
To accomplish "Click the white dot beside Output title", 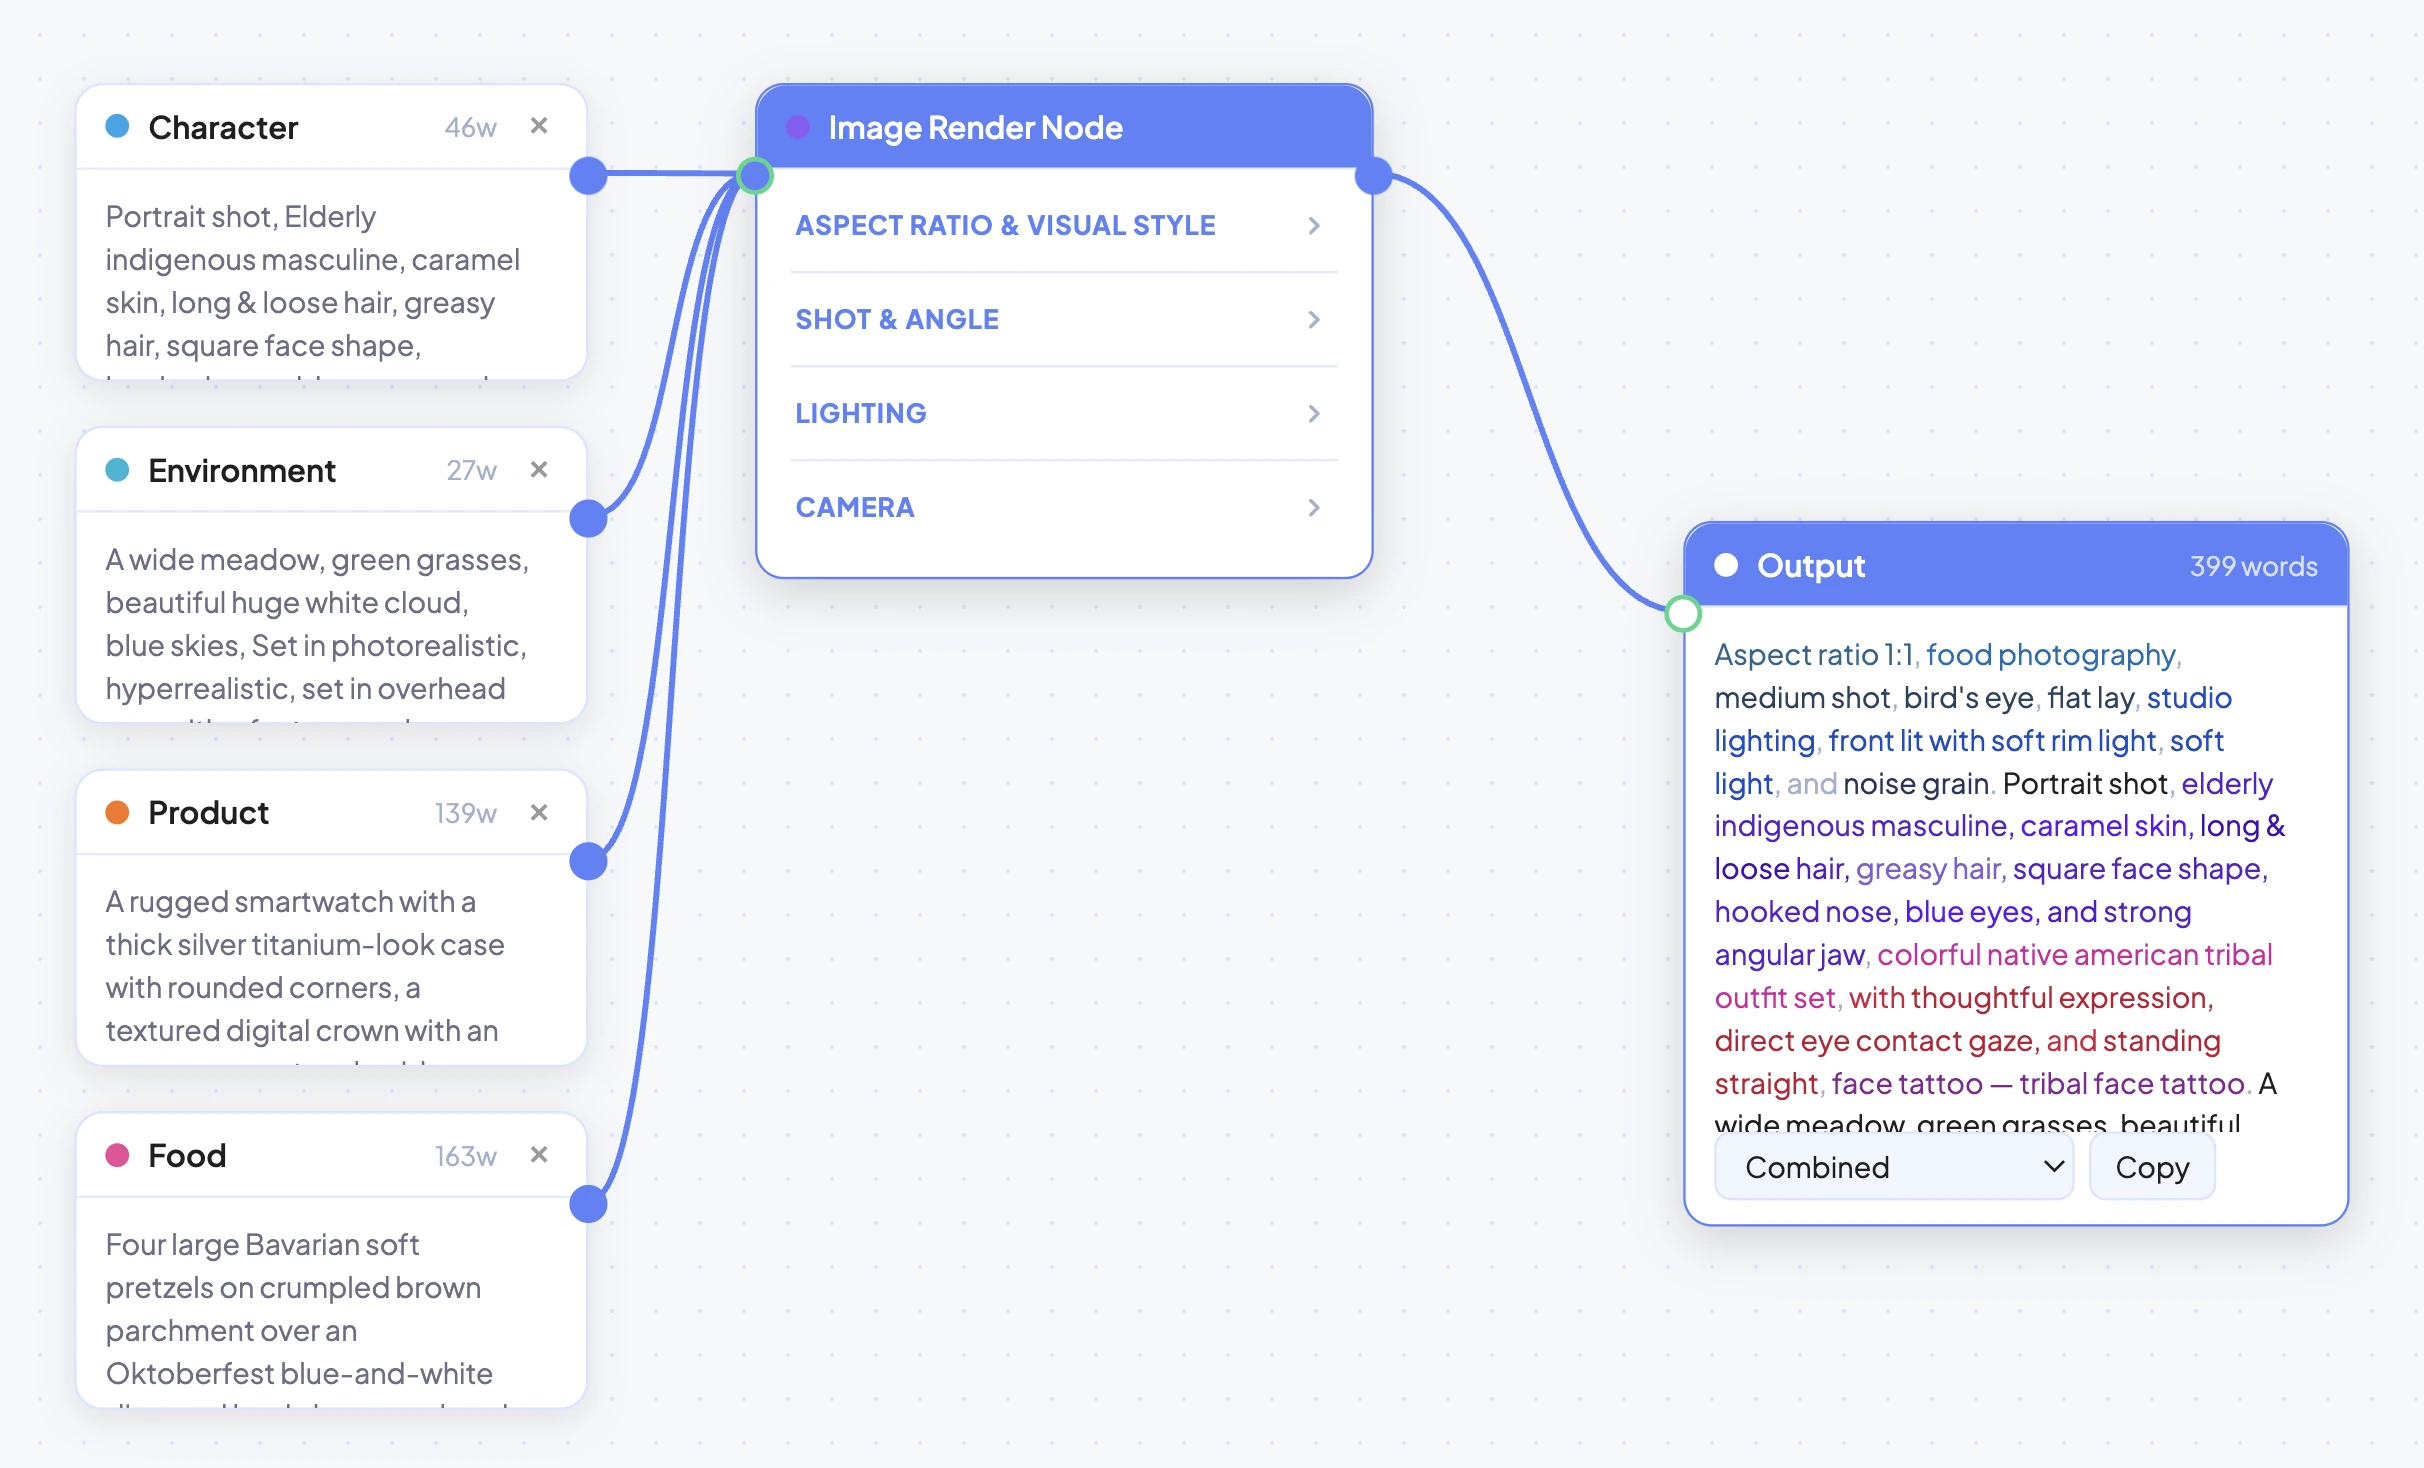I will coord(1726,565).
